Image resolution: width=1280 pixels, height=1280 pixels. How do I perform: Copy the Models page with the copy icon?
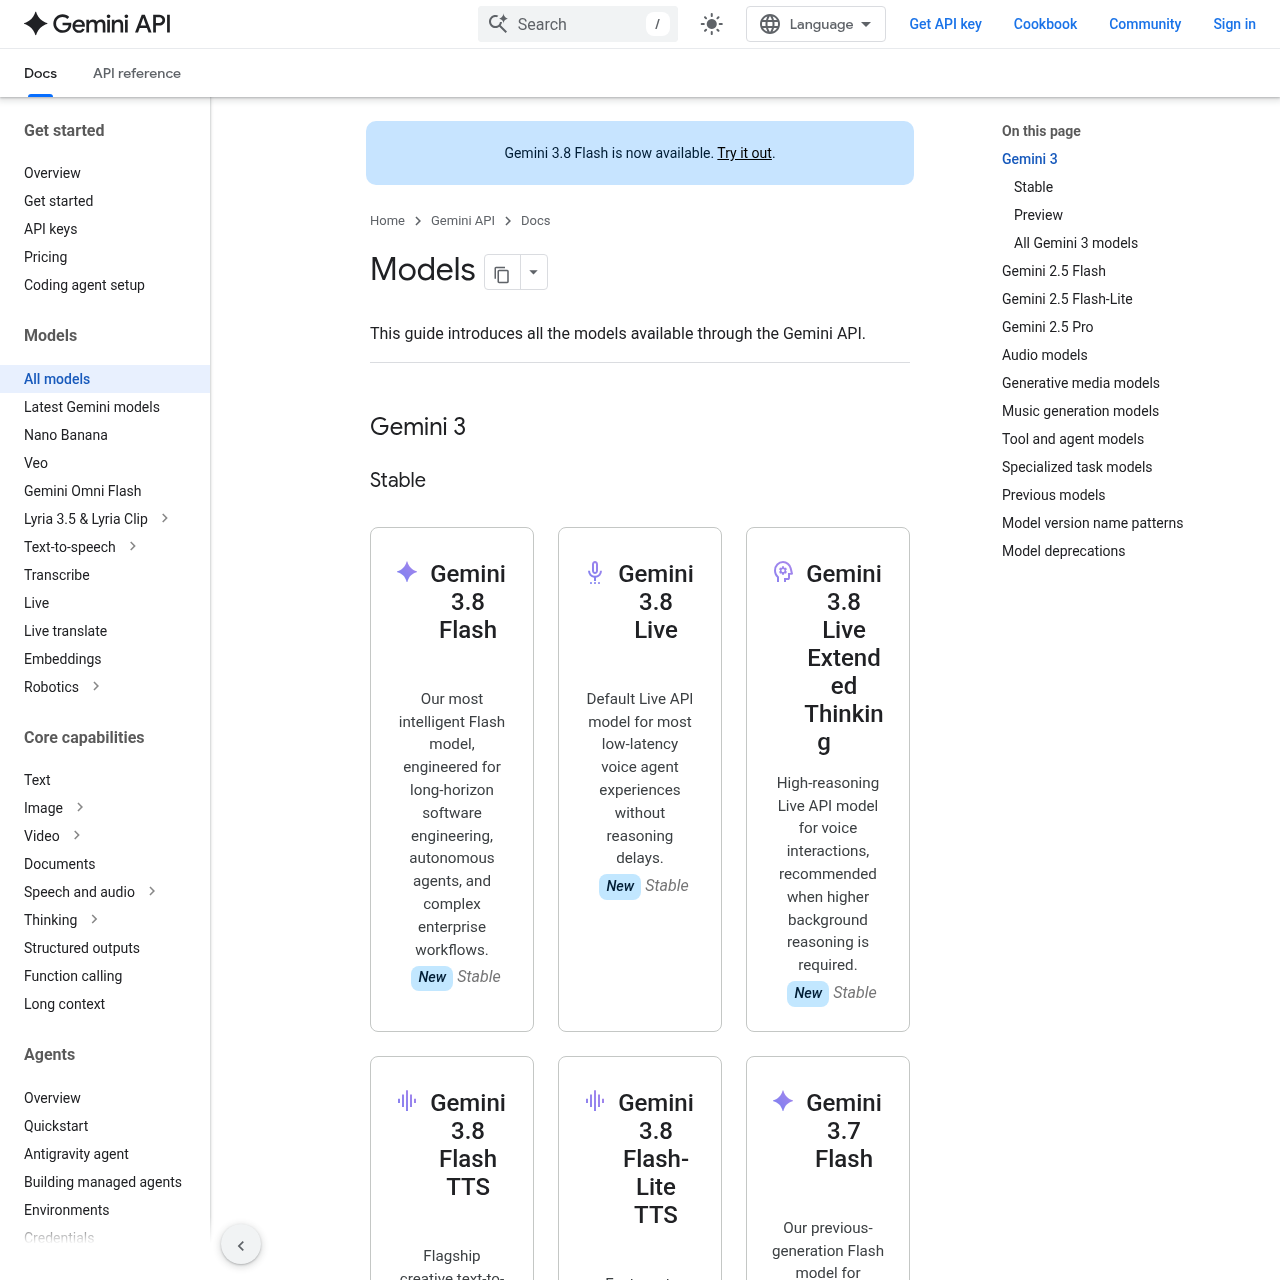[x=502, y=273]
